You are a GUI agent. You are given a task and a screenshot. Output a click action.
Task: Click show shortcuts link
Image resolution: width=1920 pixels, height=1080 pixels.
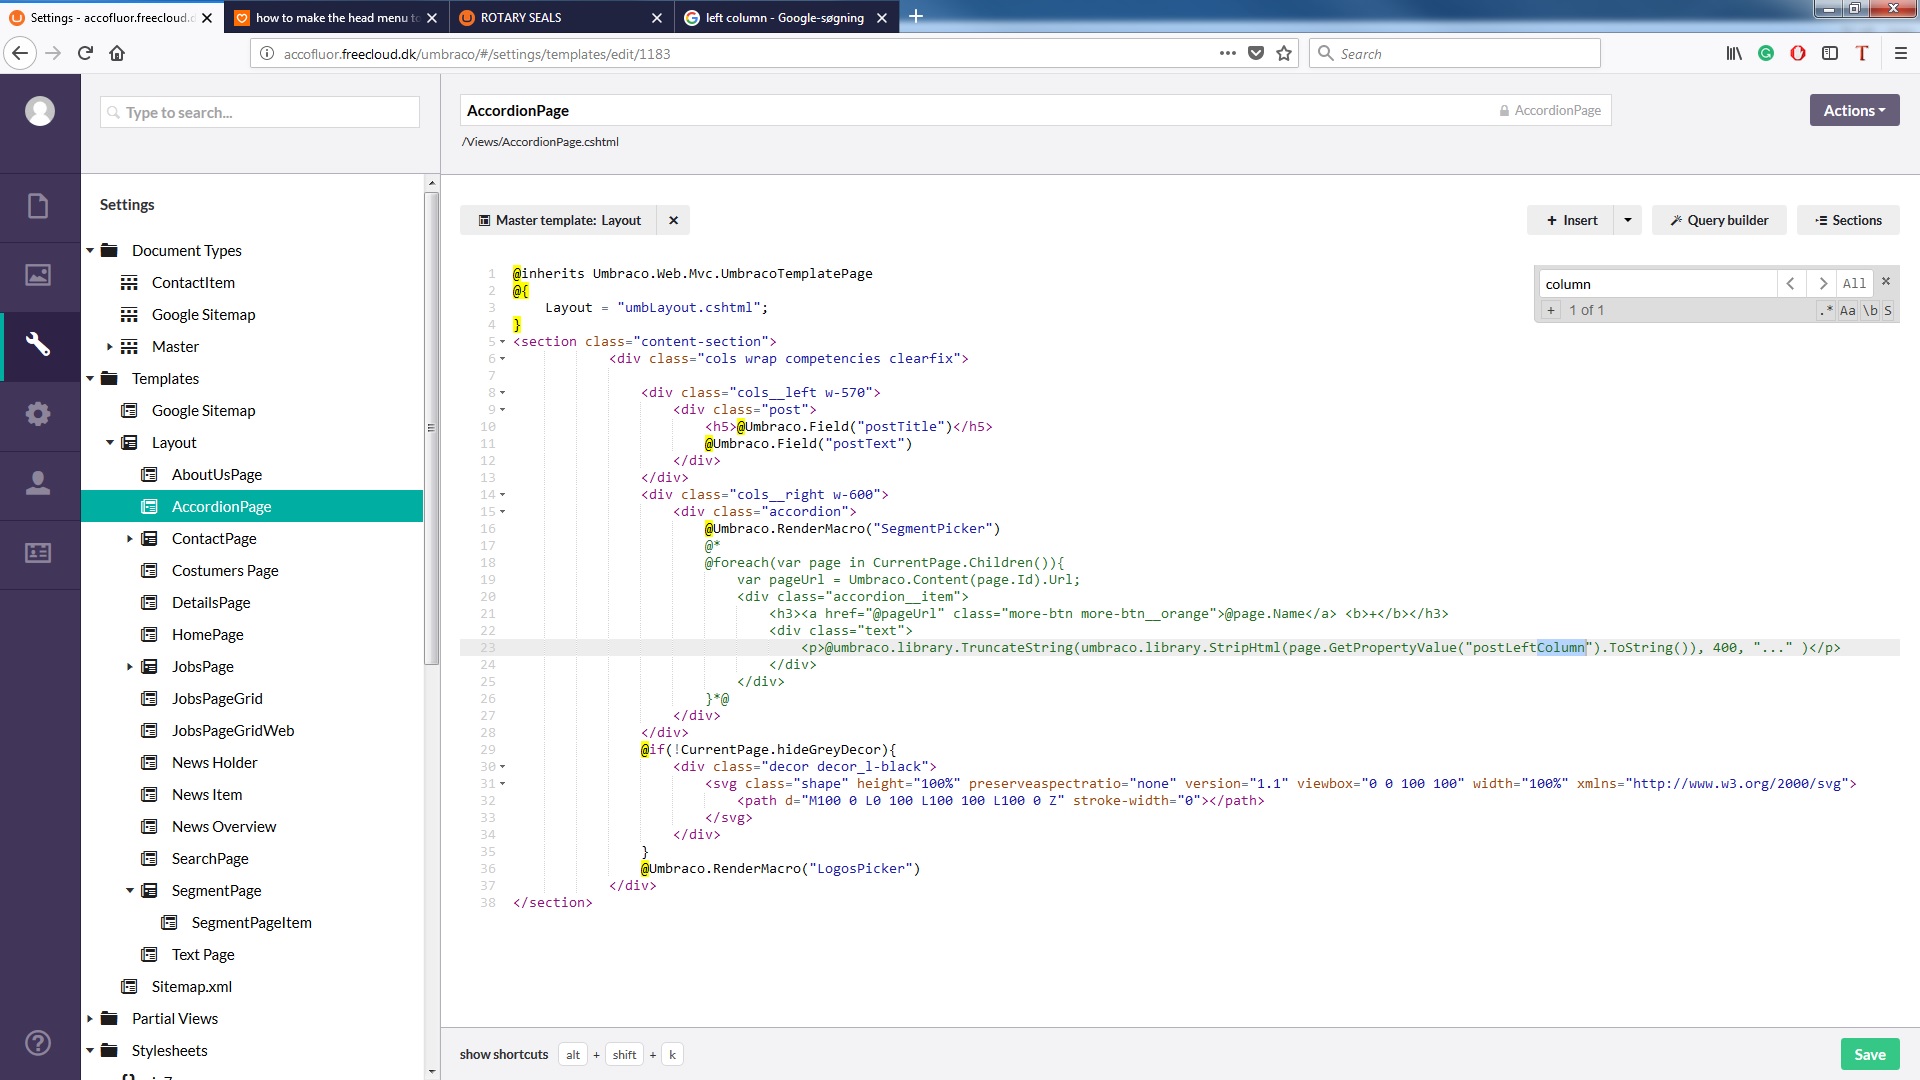coord(504,1054)
